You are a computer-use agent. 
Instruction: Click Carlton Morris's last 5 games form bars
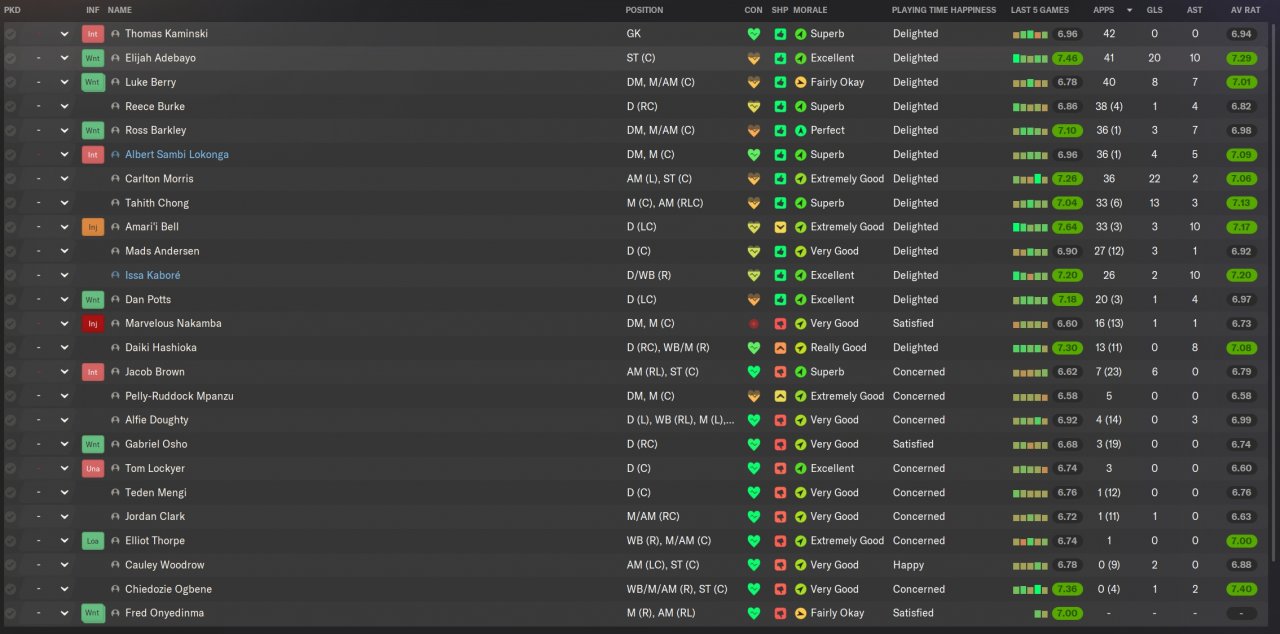(x=1029, y=179)
